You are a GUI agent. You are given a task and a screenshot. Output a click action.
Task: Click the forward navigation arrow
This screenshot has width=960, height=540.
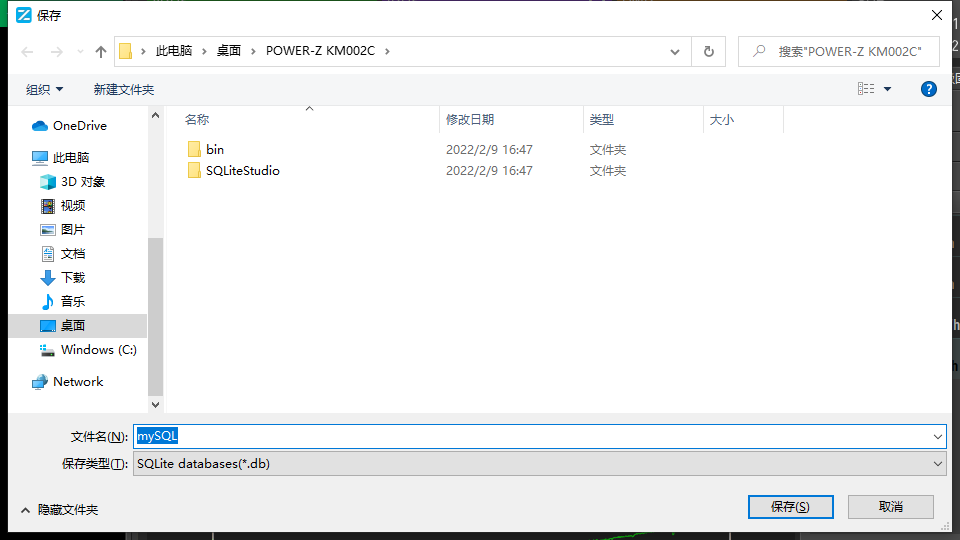(x=56, y=52)
